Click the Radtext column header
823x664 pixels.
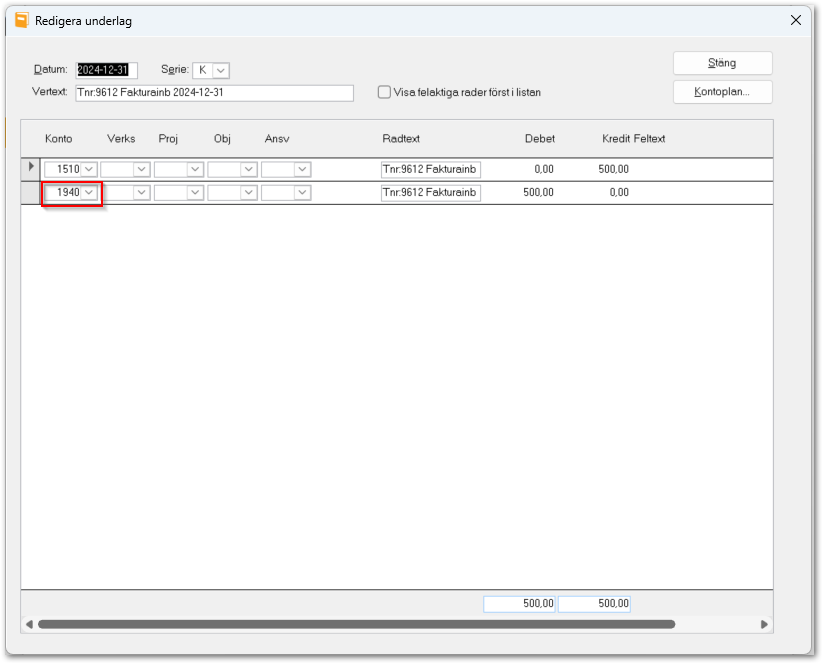[401, 139]
